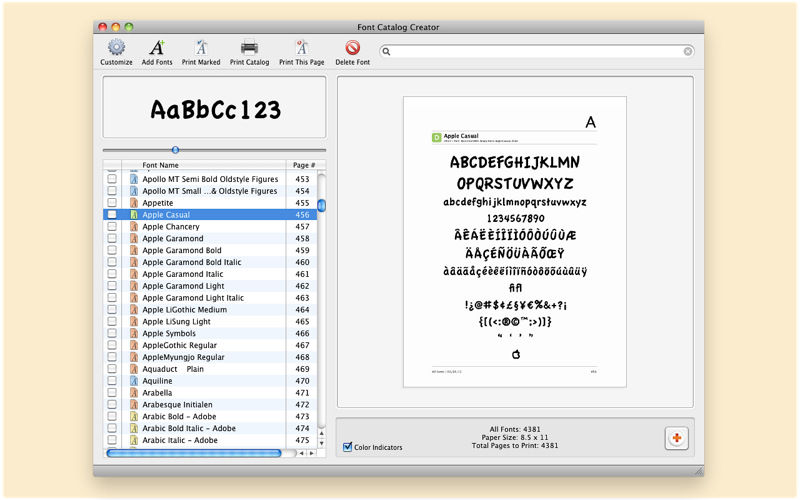Select Apollo MT Small ...& Oldstyle Figures row
The width and height of the screenshot is (800, 500).
(x=210, y=191)
